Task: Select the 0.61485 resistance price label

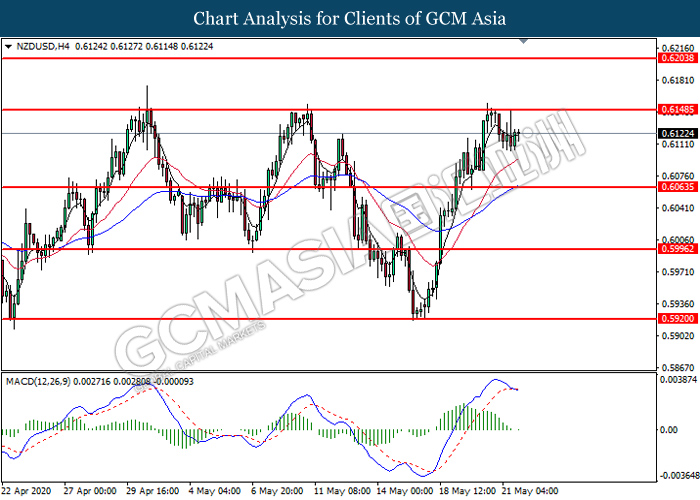Action: point(678,109)
